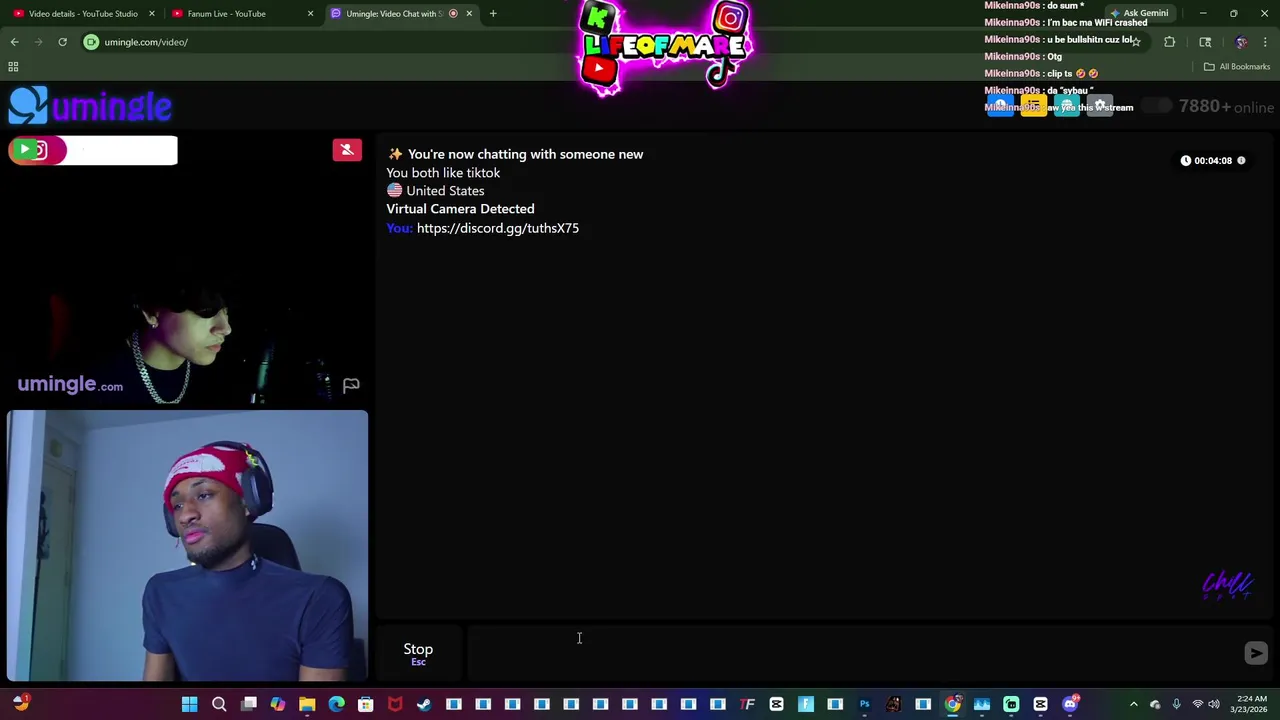Image resolution: width=1280 pixels, height=720 pixels.
Task: Click the Ask Gemini button
Action: point(1139,13)
